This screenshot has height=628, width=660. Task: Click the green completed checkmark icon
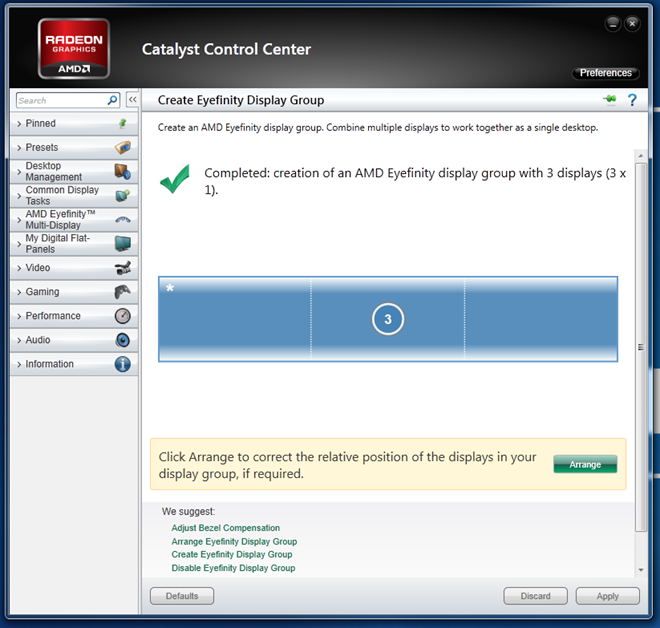click(x=175, y=179)
